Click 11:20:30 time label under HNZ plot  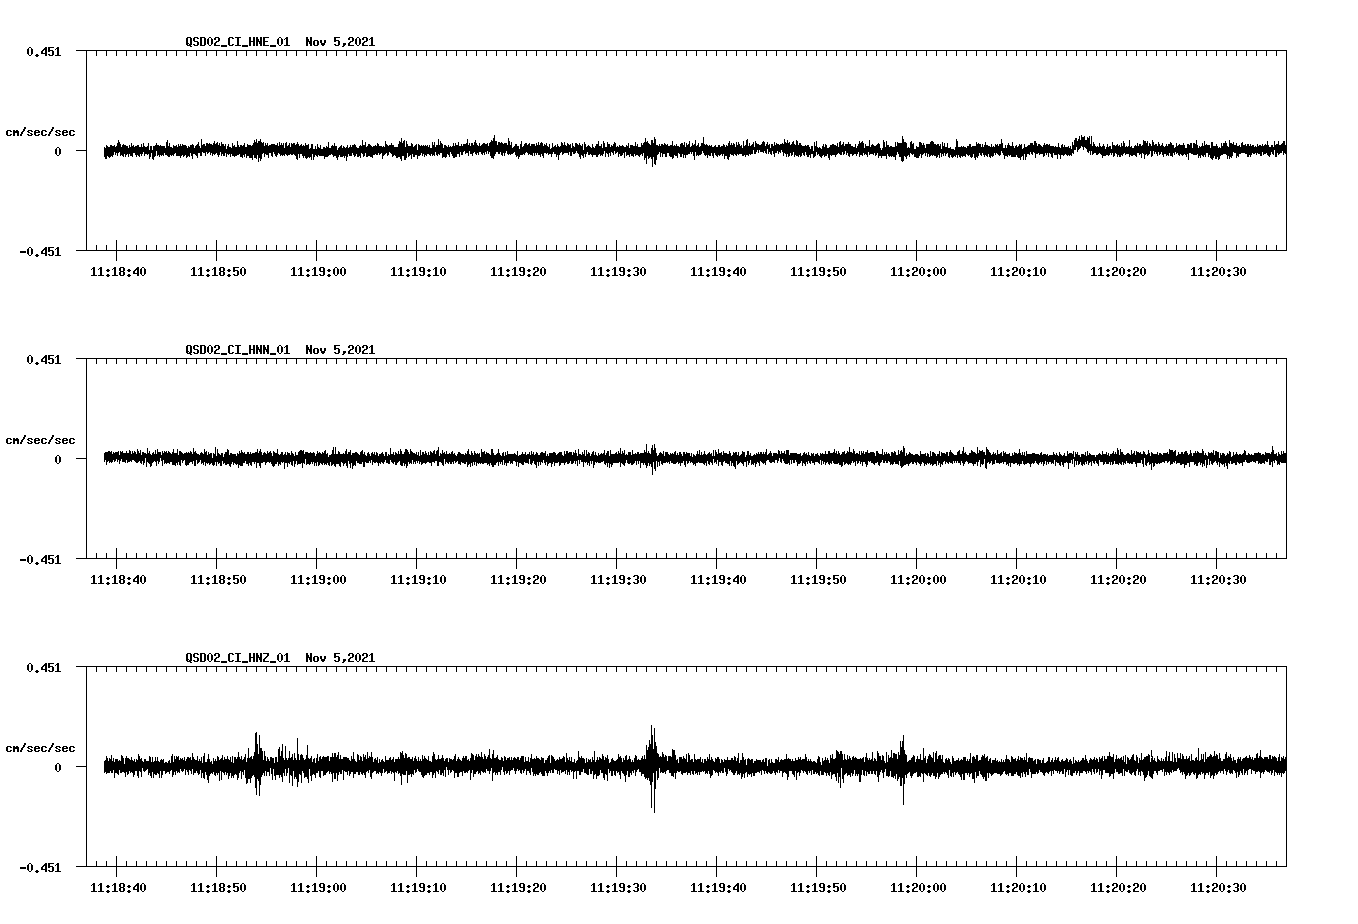(1218, 888)
